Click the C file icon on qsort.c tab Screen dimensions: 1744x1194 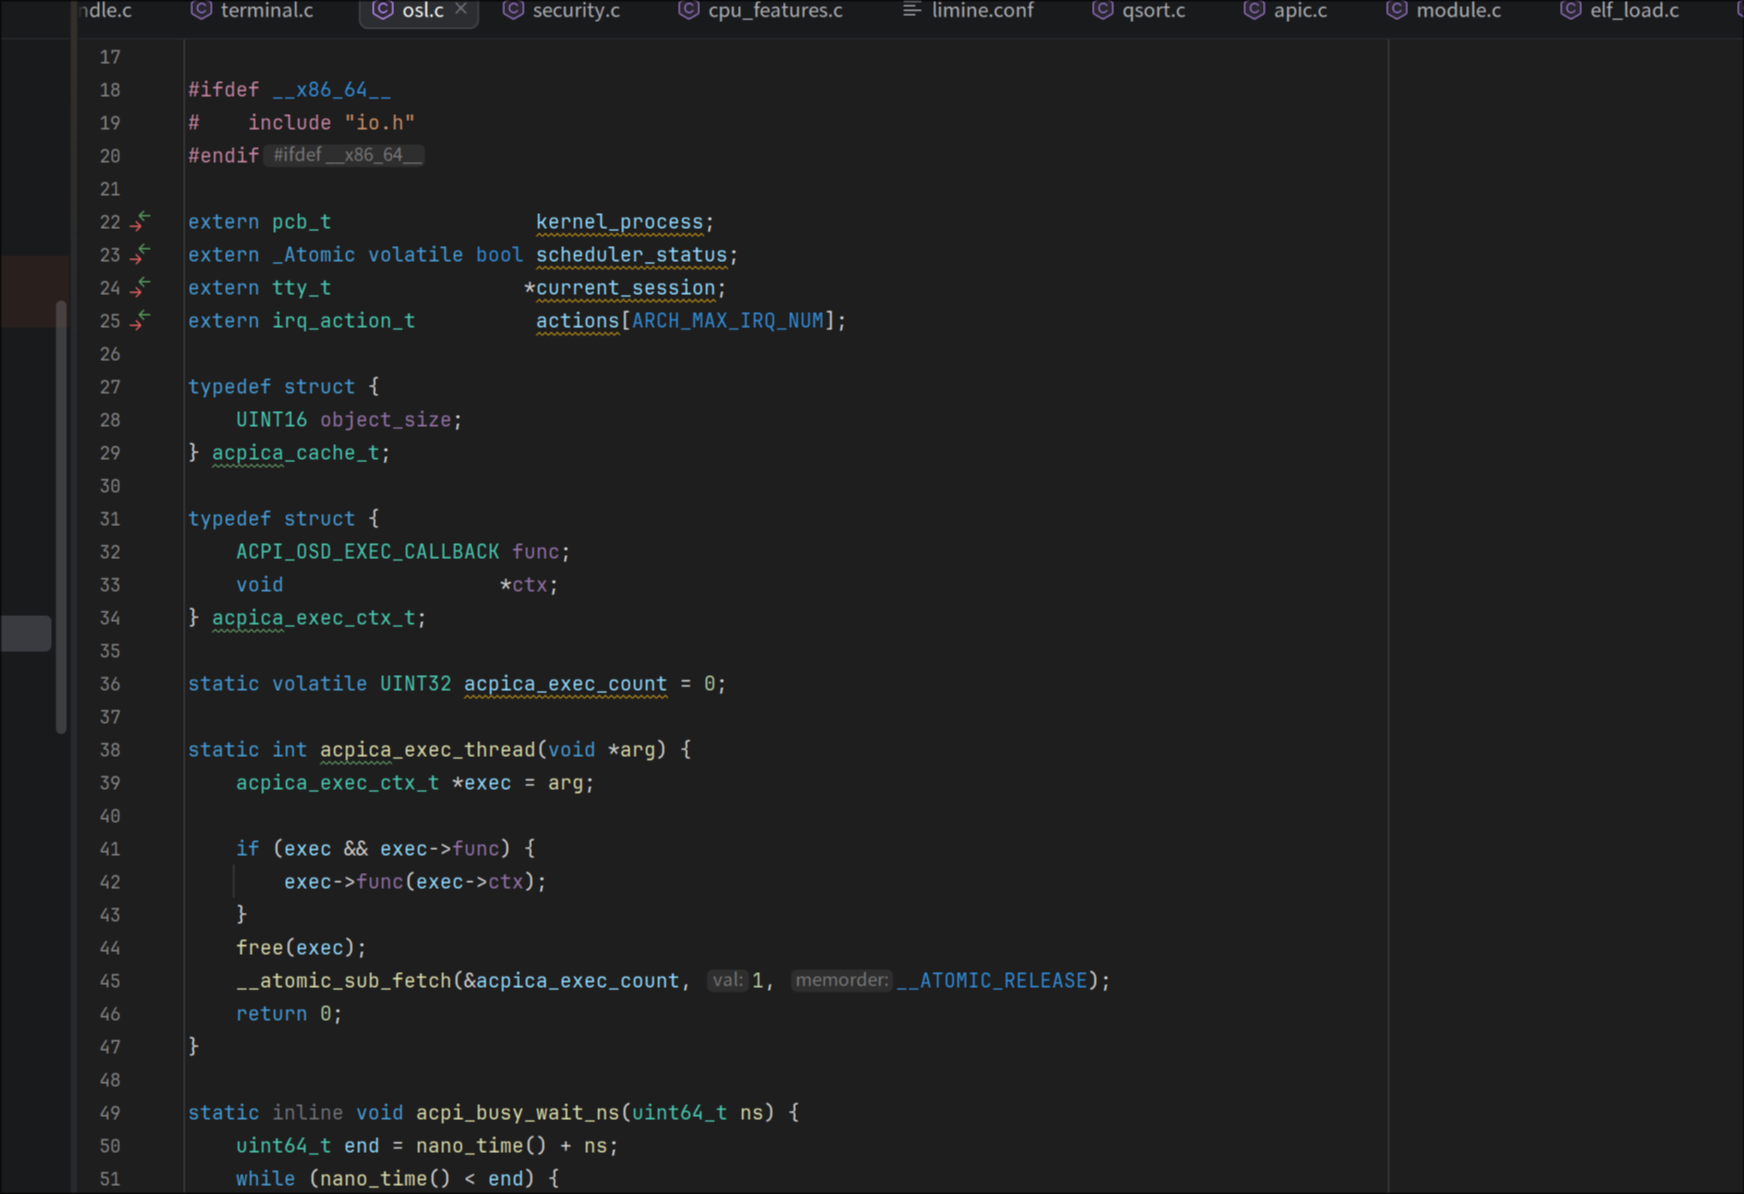coord(1102,10)
